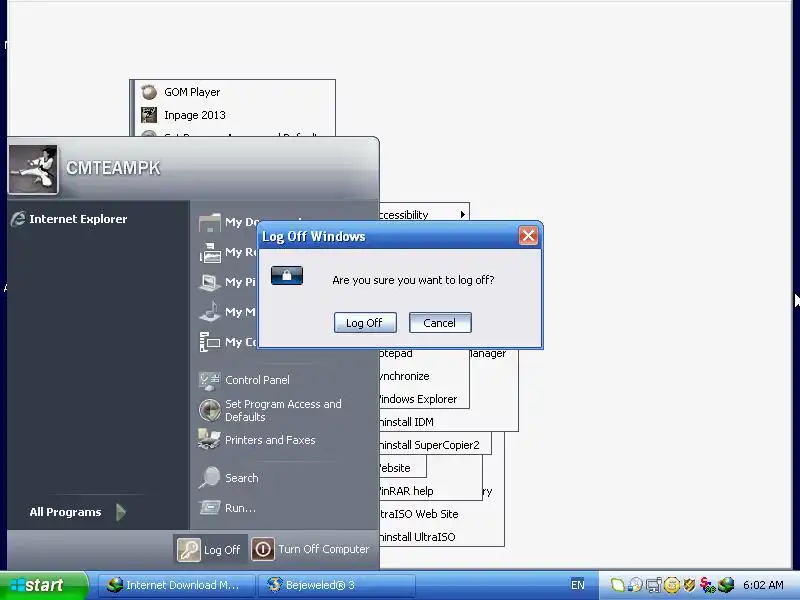Screen dimensions: 800x600
Task: Open Internet Explorer from Start menu
Action: tap(69, 219)
